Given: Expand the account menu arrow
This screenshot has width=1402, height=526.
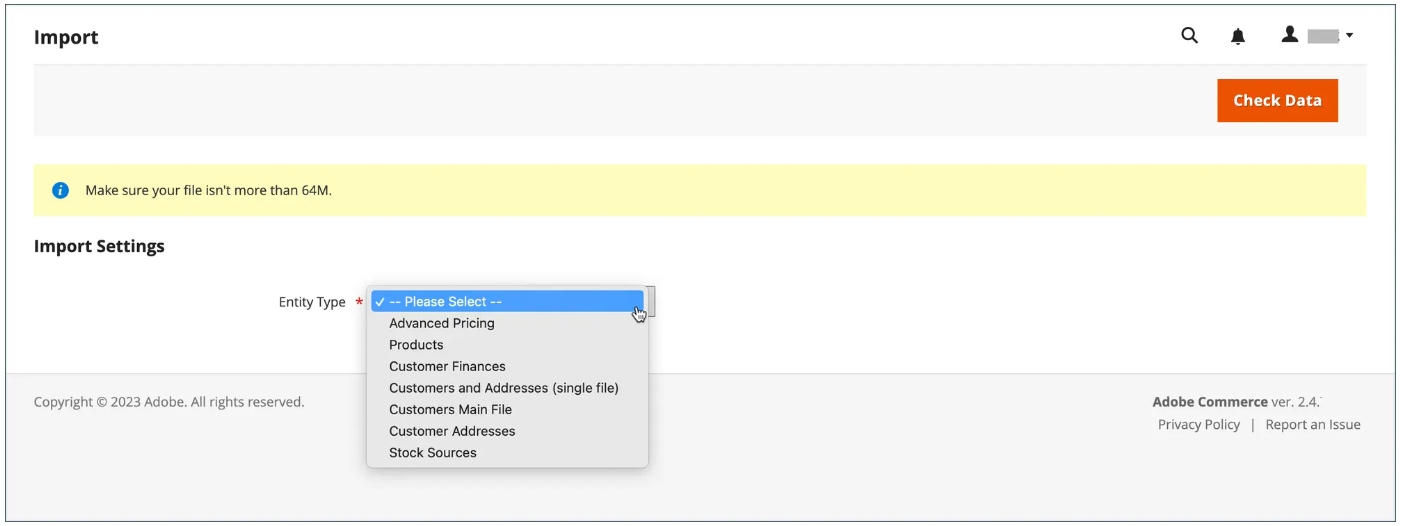Looking at the screenshot, I should (1349, 36).
